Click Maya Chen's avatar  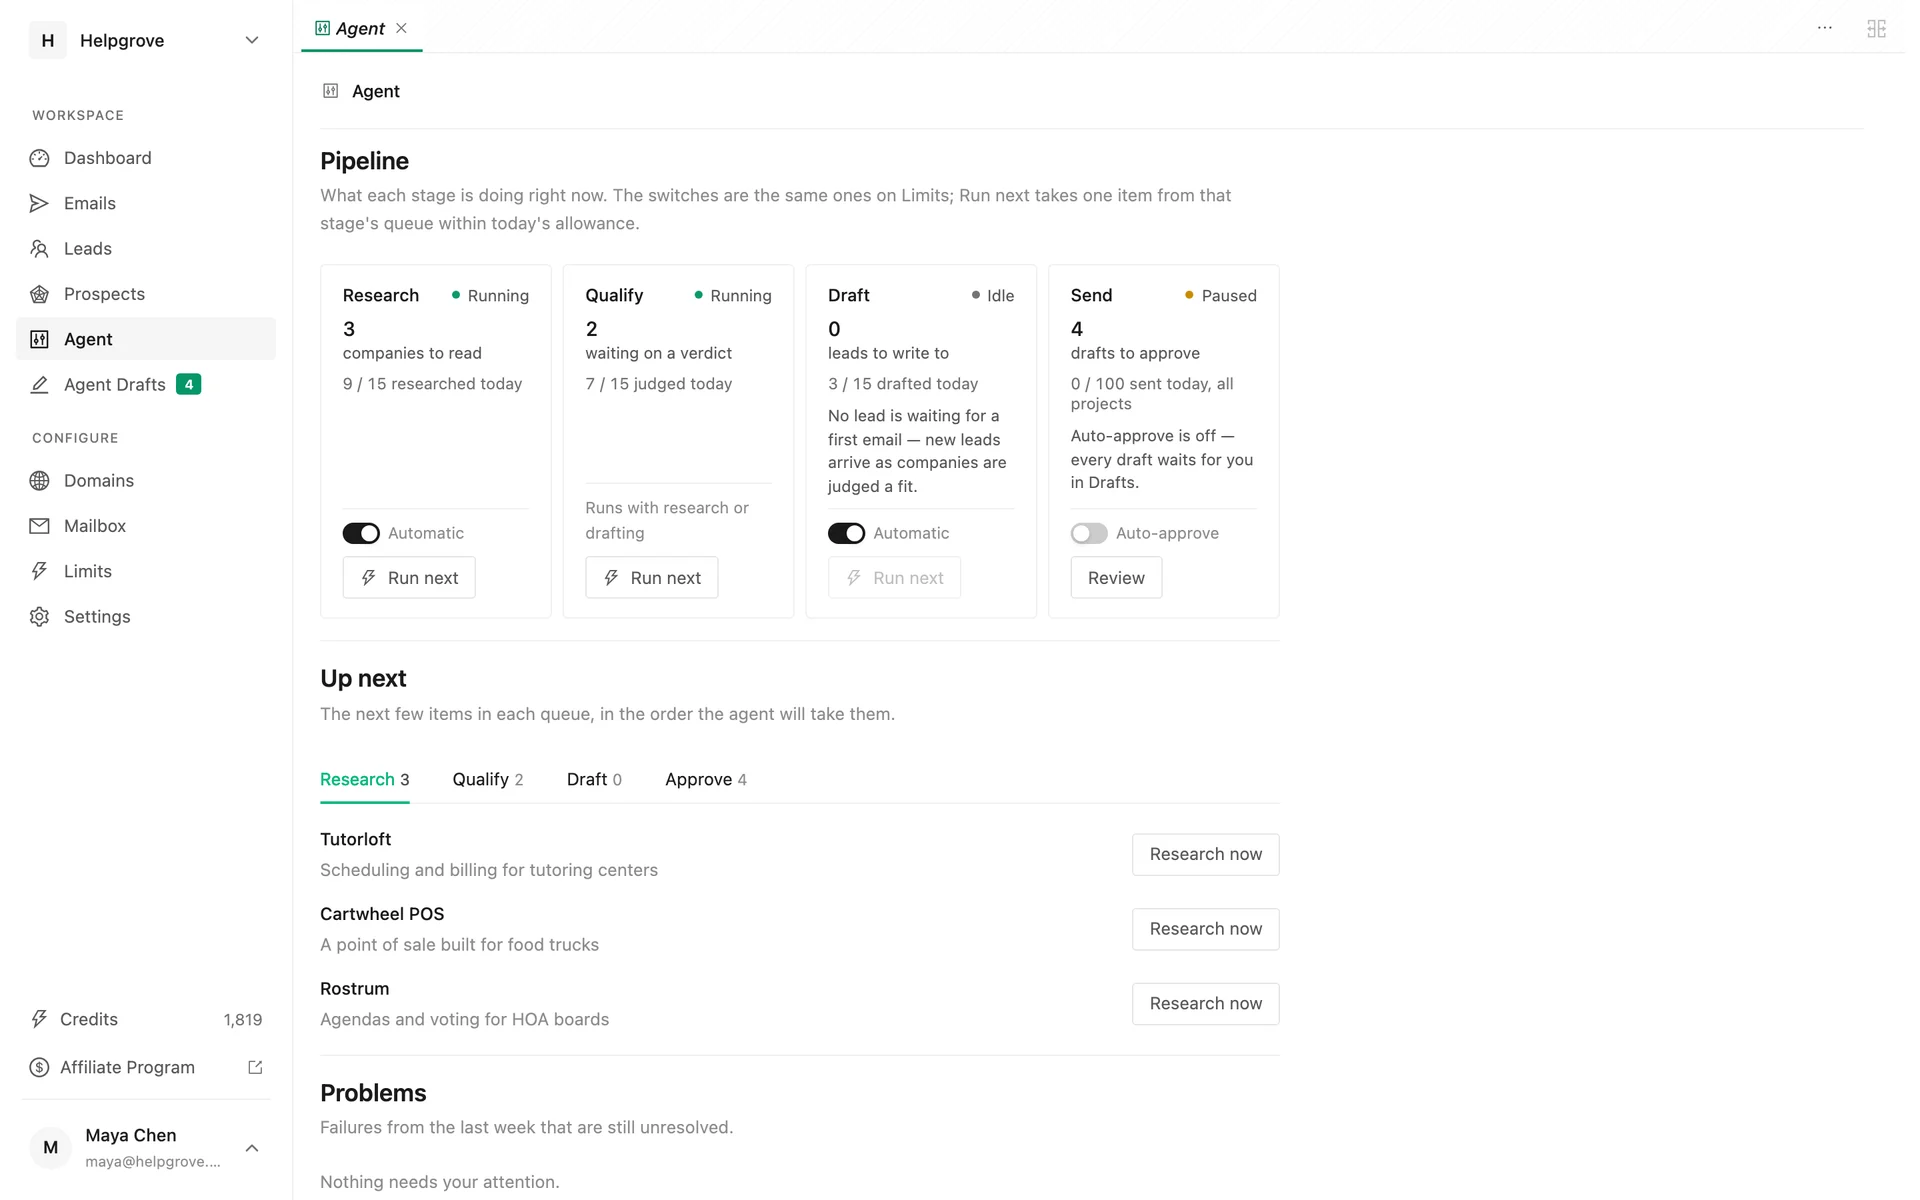pyautogui.click(x=50, y=1147)
